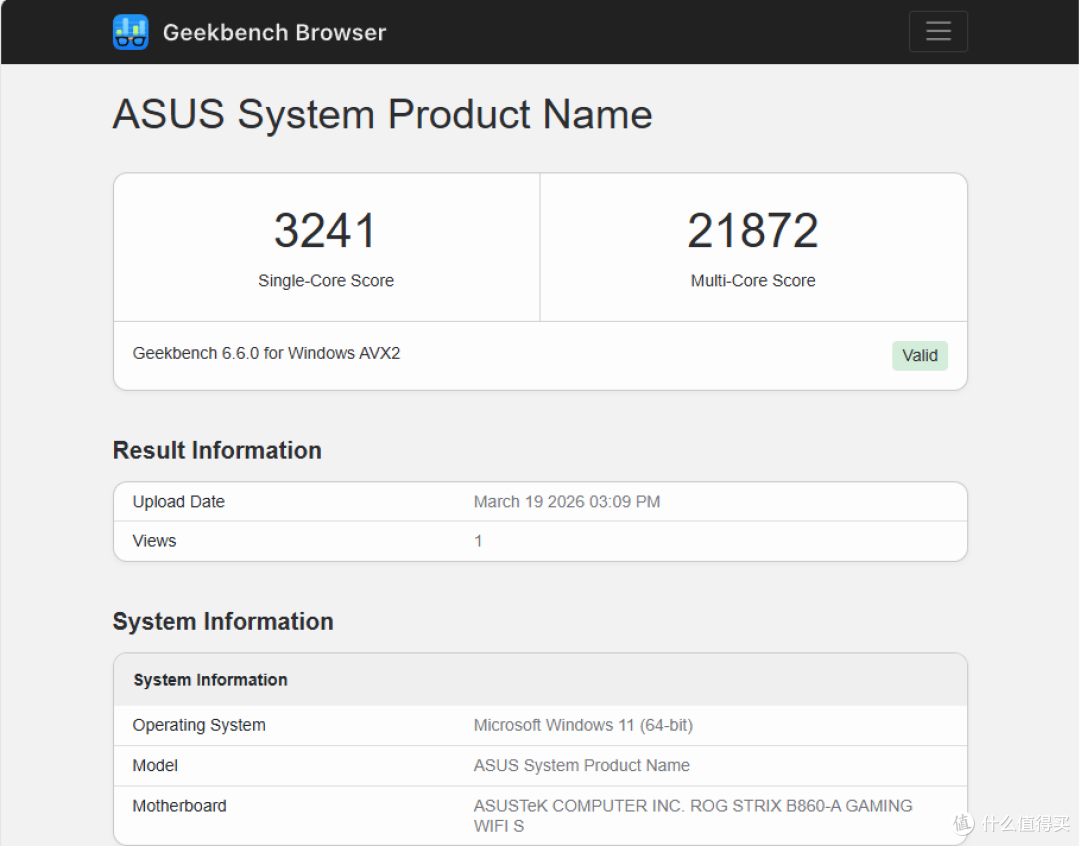Click the Multi-Core Score label
Viewport: 1080px width, 846px height.
click(753, 280)
